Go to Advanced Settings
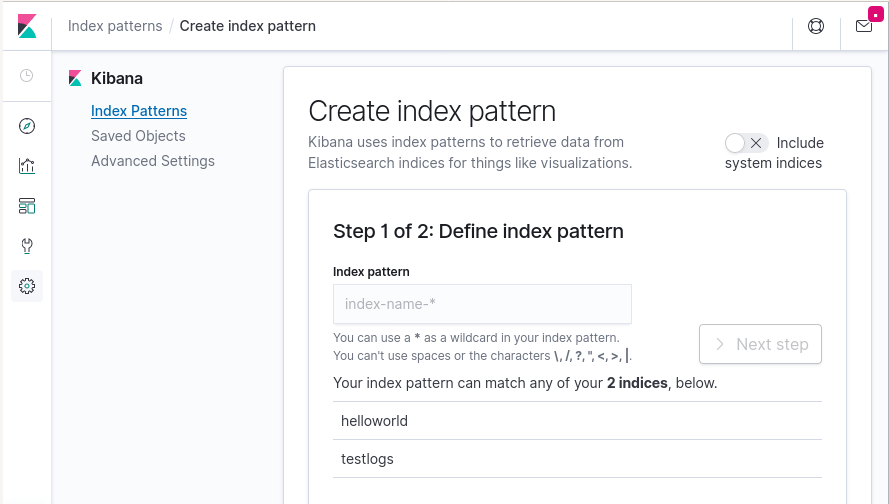The height and width of the screenshot is (504, 889). coord(153,161)
